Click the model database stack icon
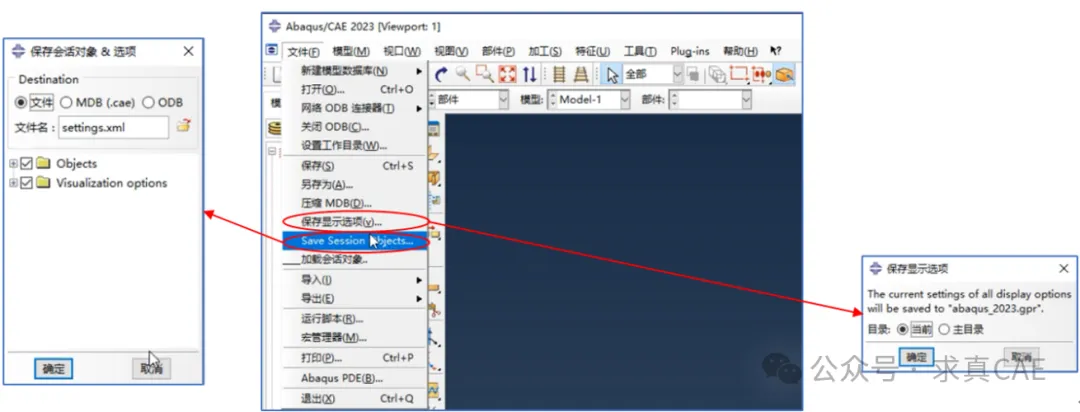This screenshot has height=412, width=1080. [x=275, y=128]
